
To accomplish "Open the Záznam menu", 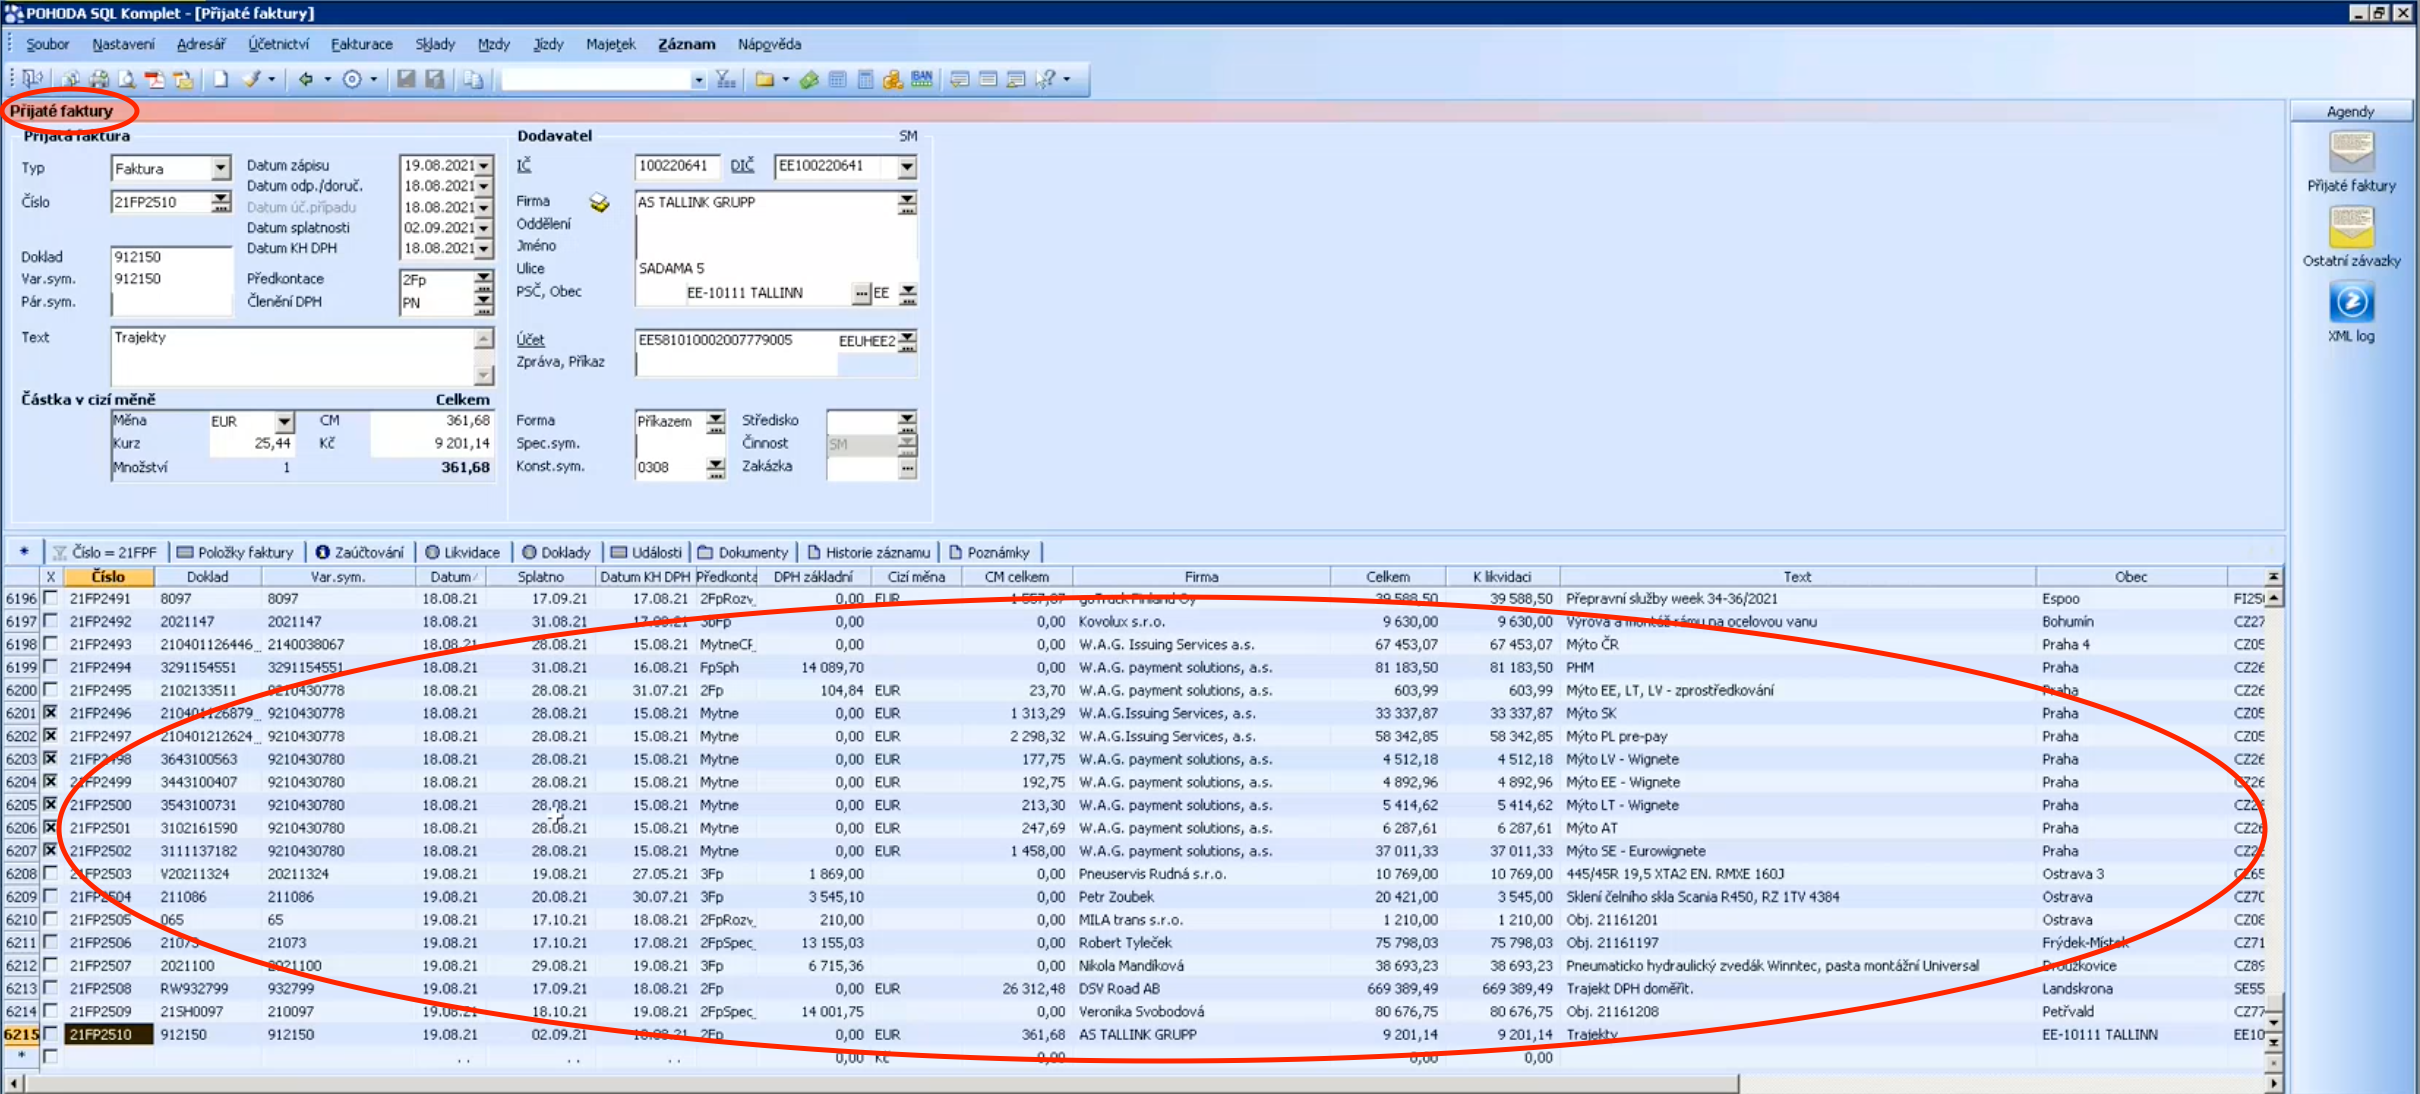I will point(687,44).
